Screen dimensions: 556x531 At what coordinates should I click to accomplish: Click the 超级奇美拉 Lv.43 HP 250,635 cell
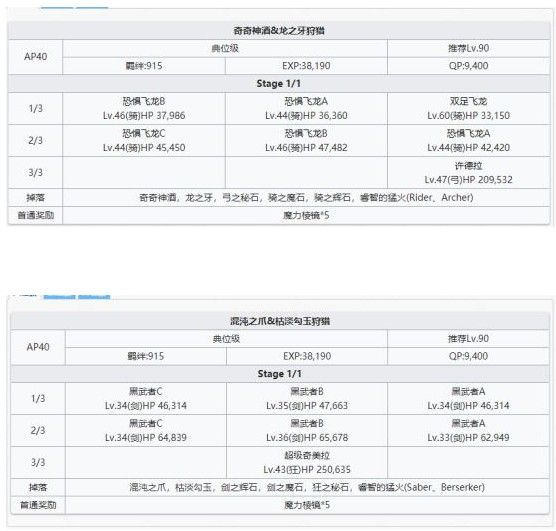pyautogui.click(x=307, y=463)
